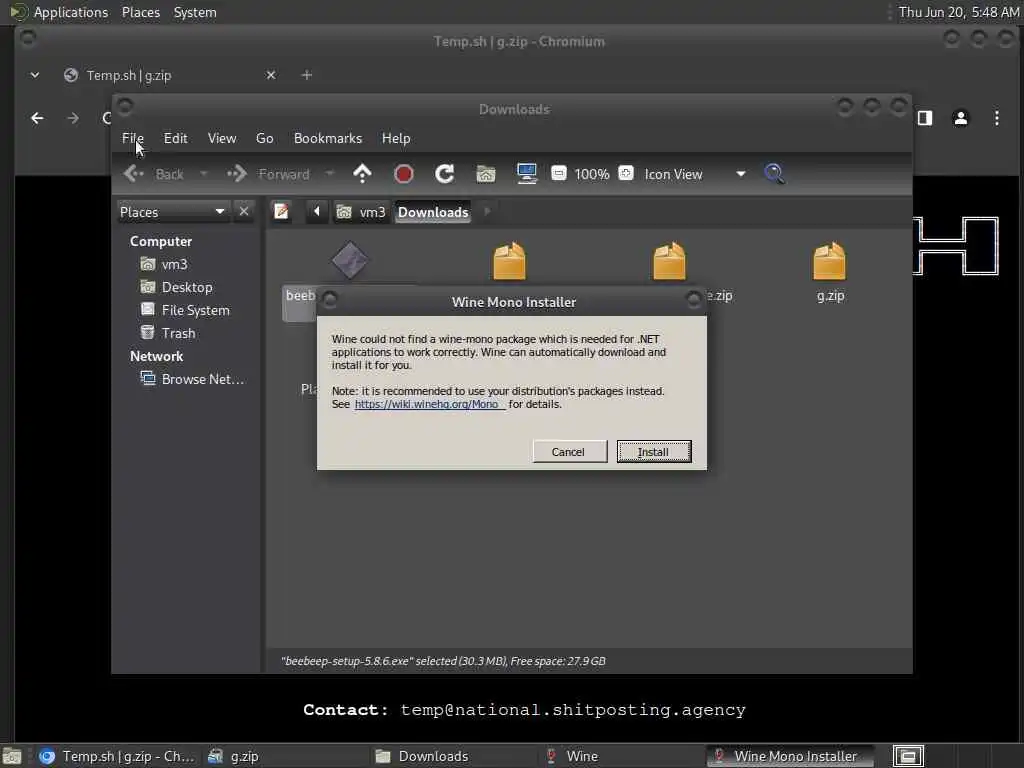Click the Chromium profile avatar icon
The width and height of the screenshot is (1024, 768).
[x=961, y=118]
